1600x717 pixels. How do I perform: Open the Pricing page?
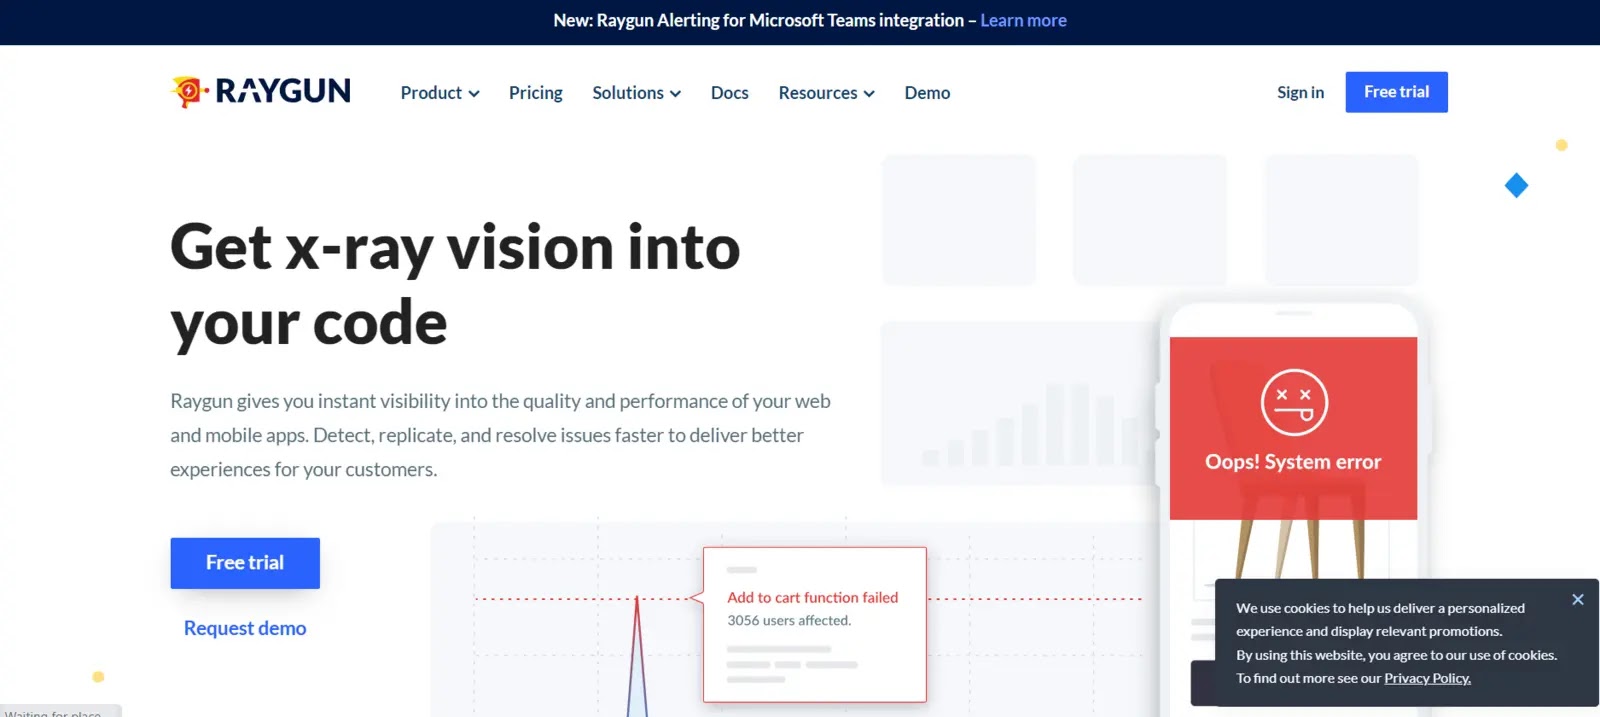[x=536, y=93]
